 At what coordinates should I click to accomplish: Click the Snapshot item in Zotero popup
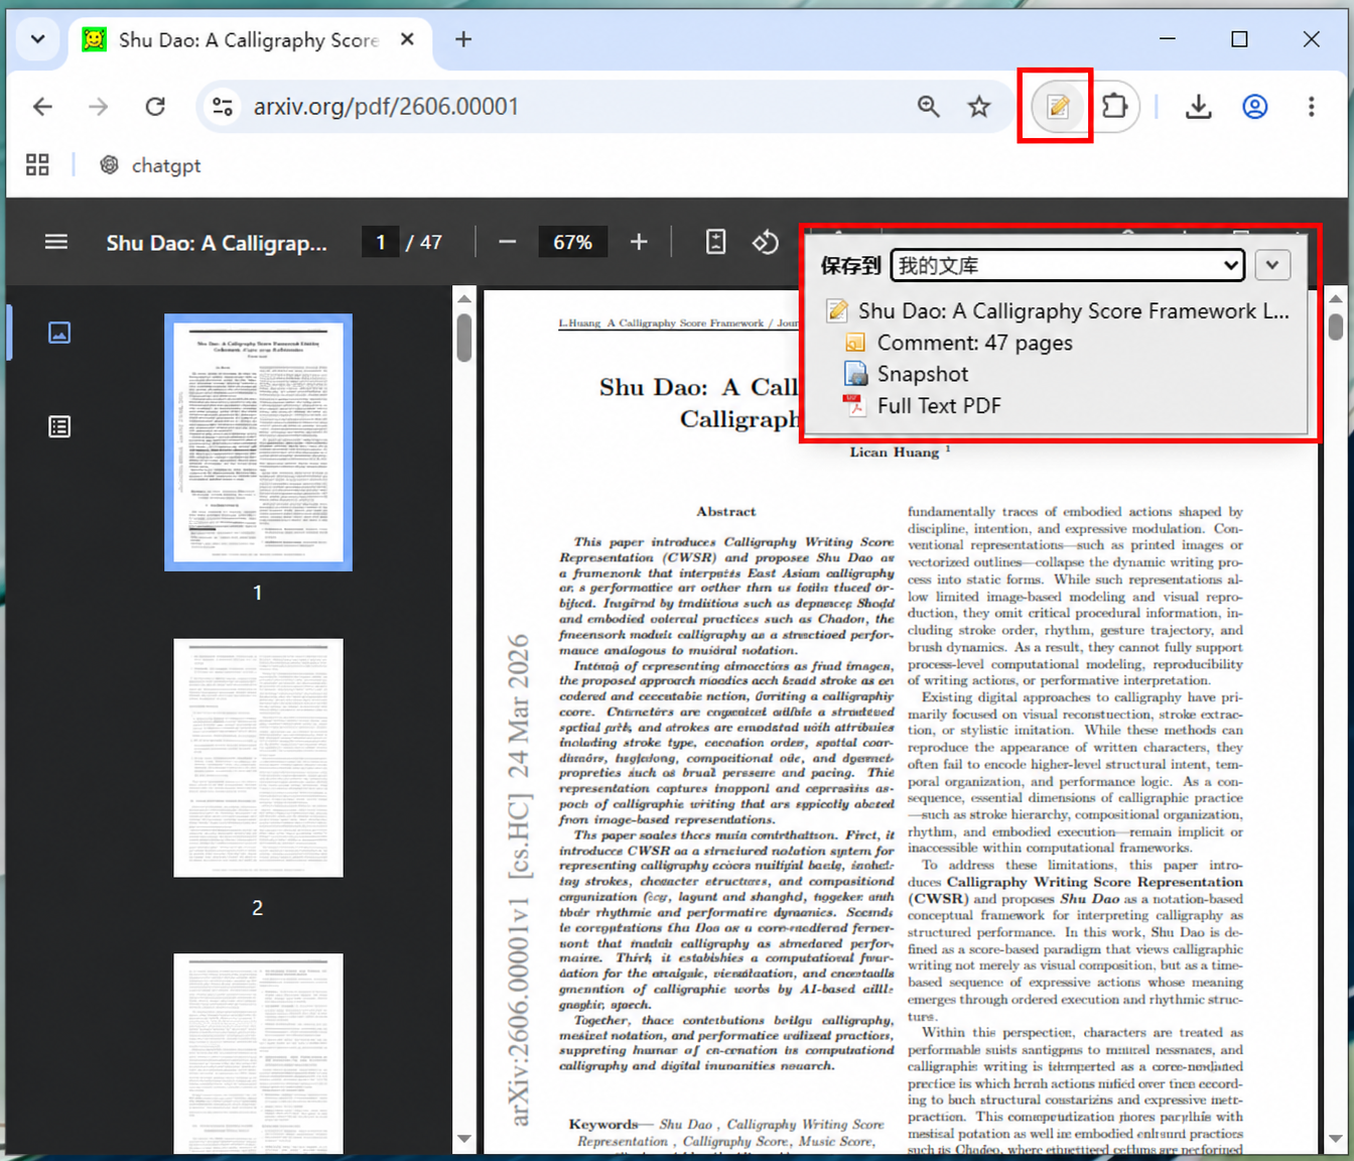tap(923, 374)
